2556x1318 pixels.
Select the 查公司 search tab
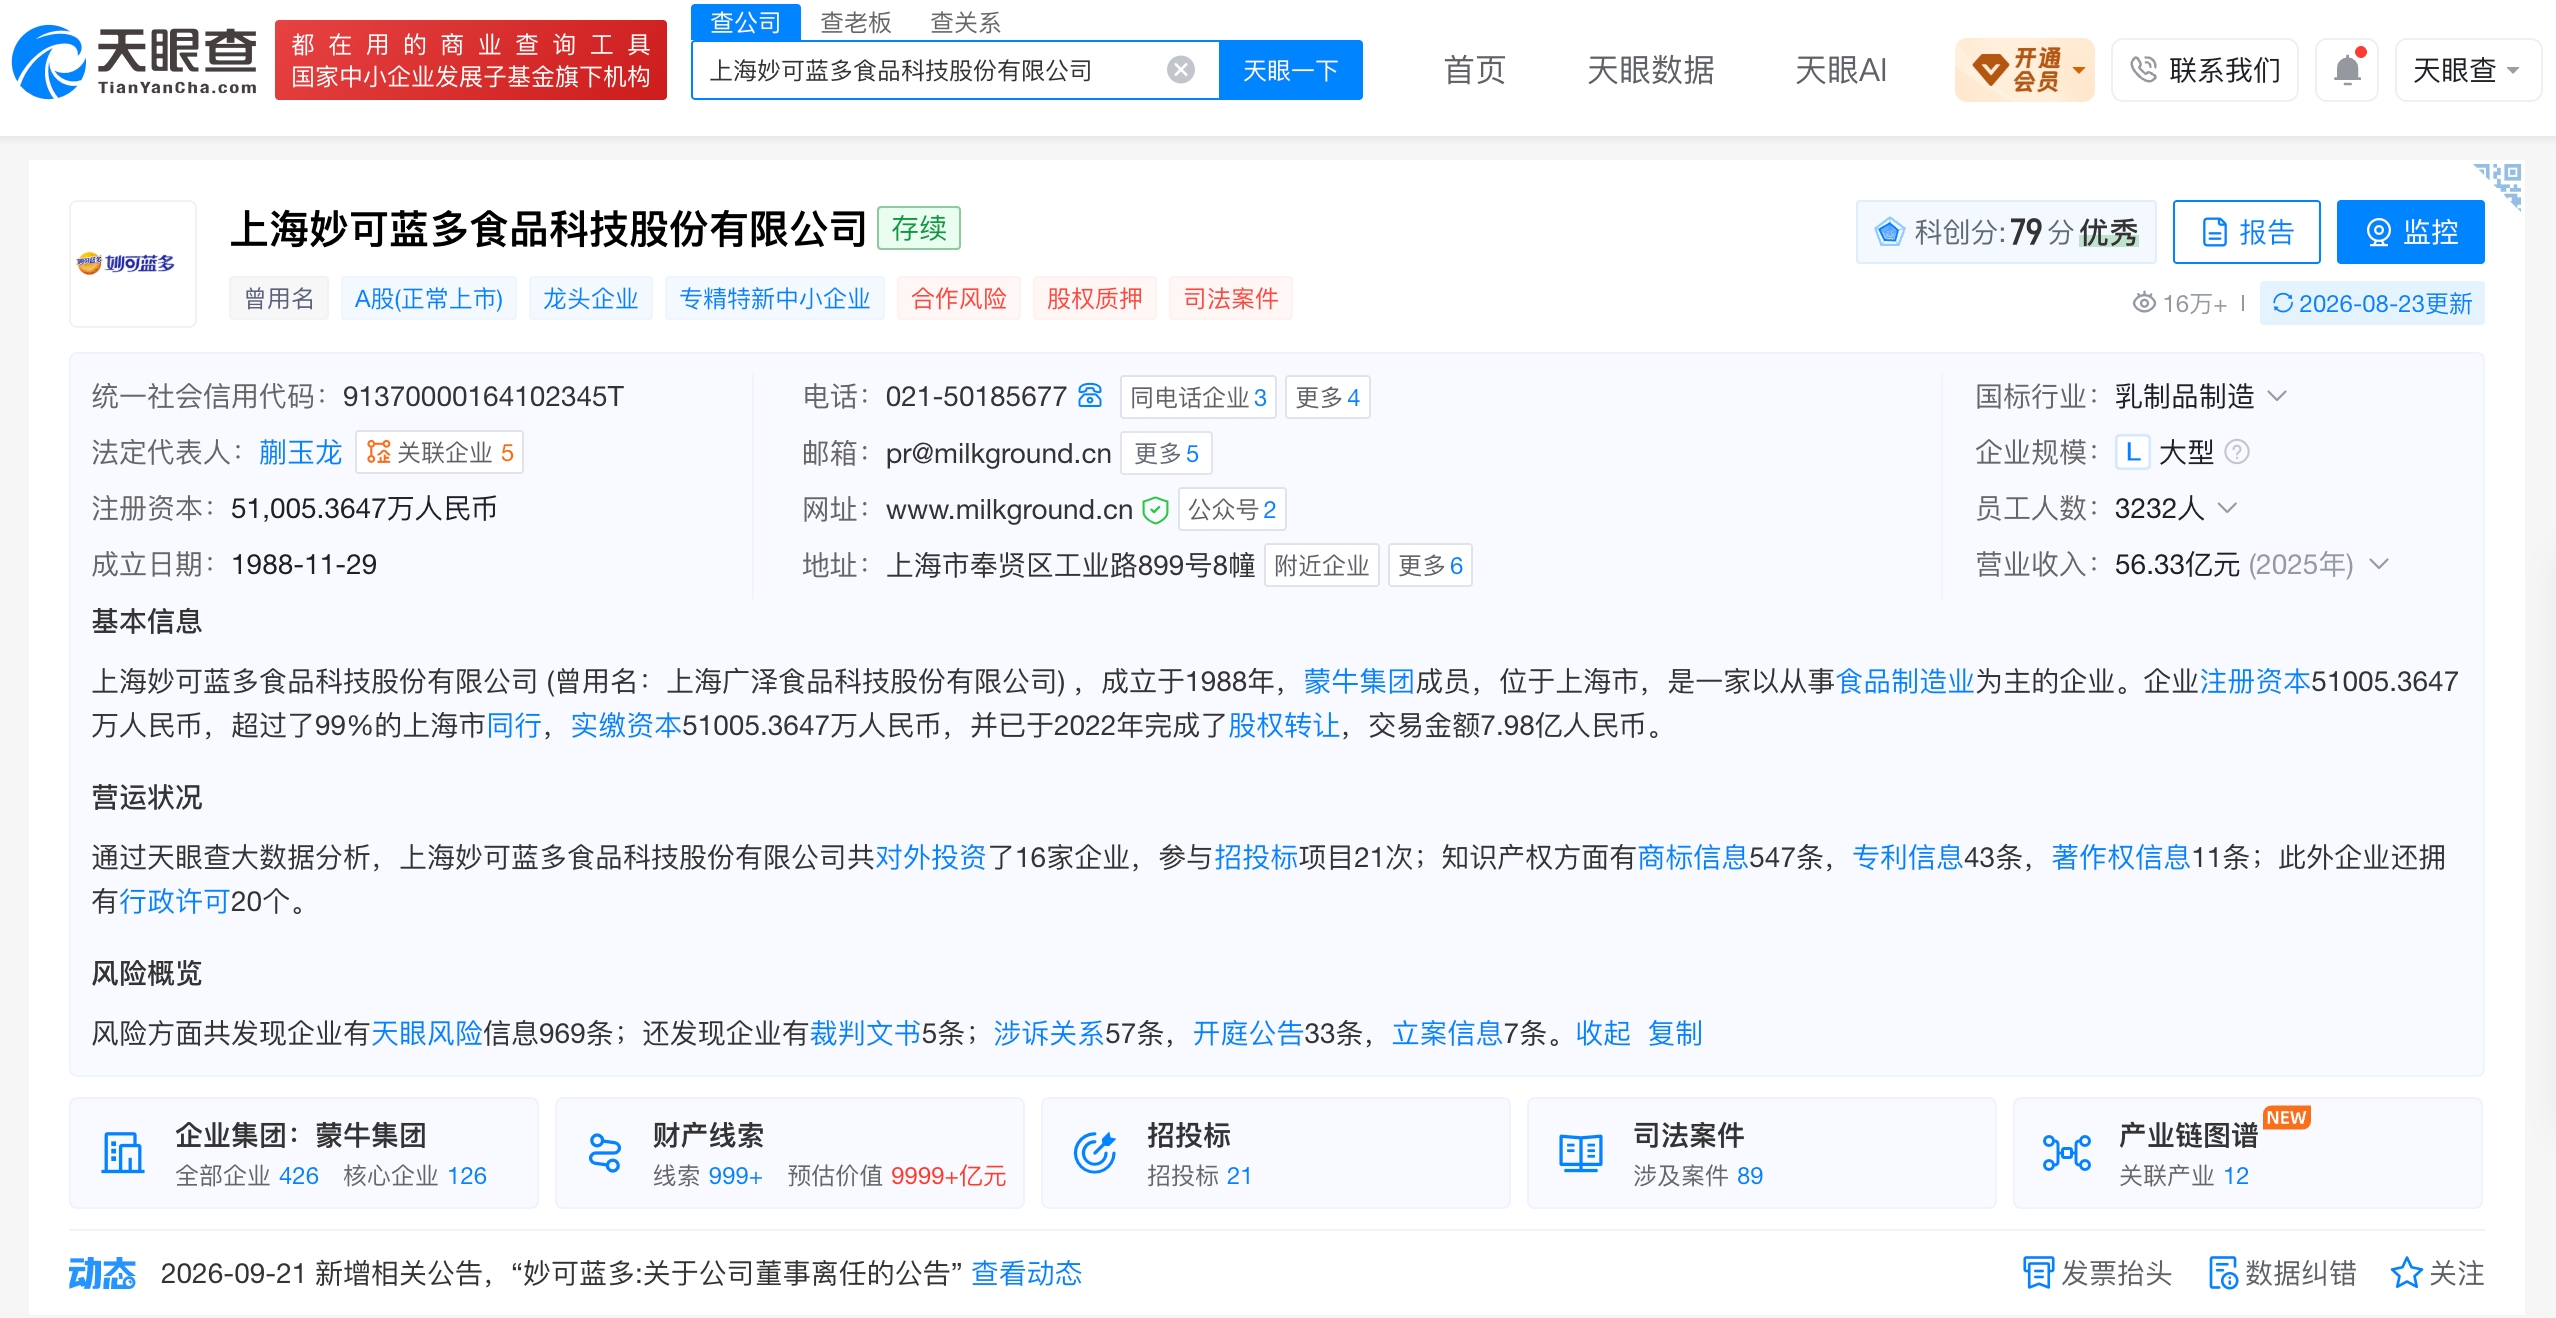pyautogui.click(x=746, y=22)
